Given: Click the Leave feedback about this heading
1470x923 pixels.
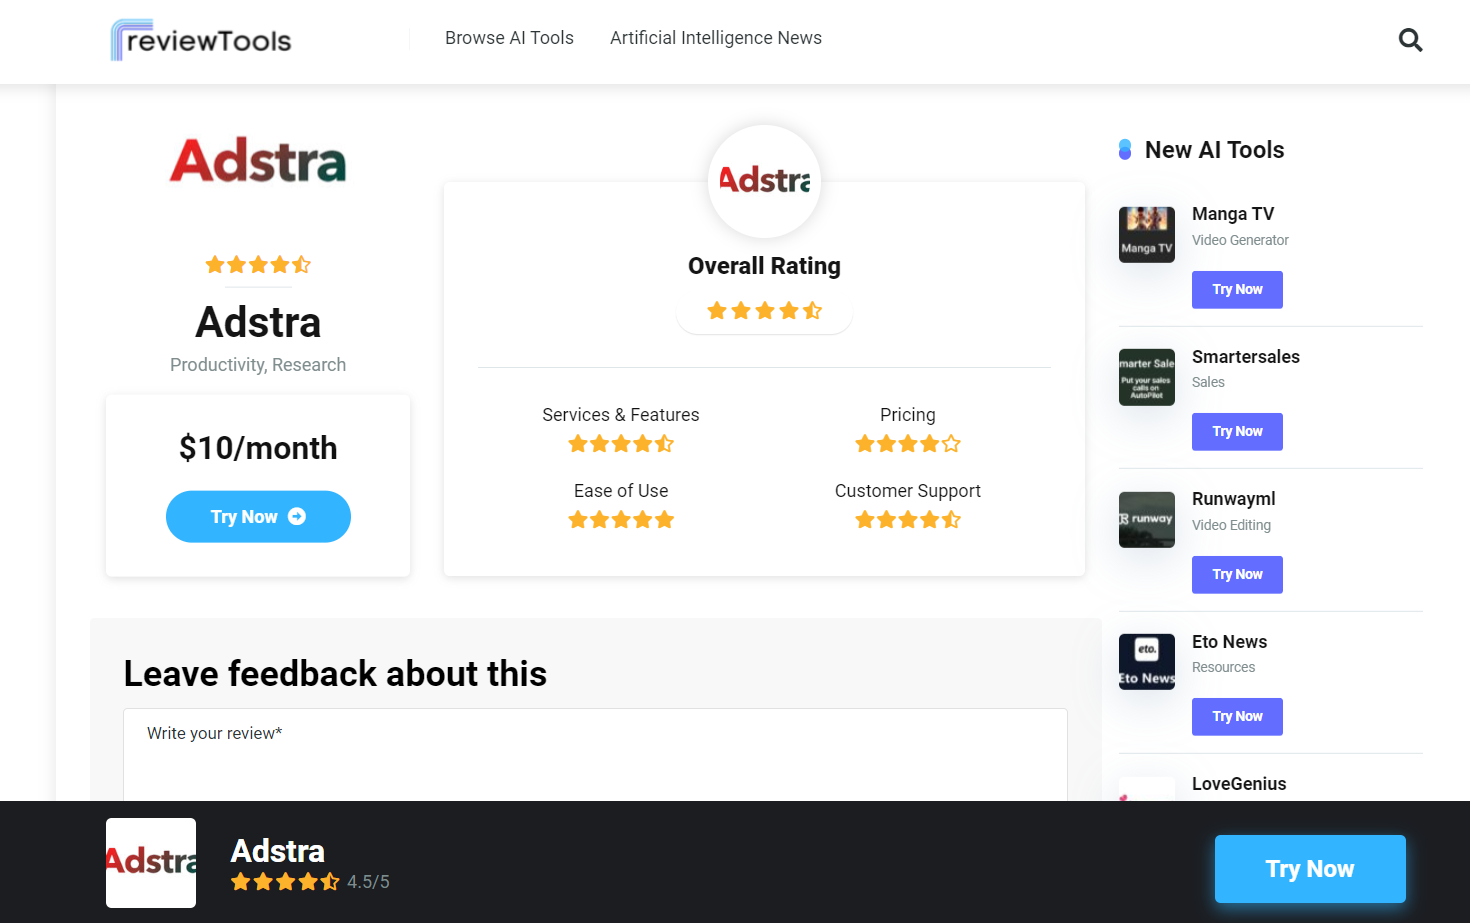Looking at the screenshot, I should (335, 674).
